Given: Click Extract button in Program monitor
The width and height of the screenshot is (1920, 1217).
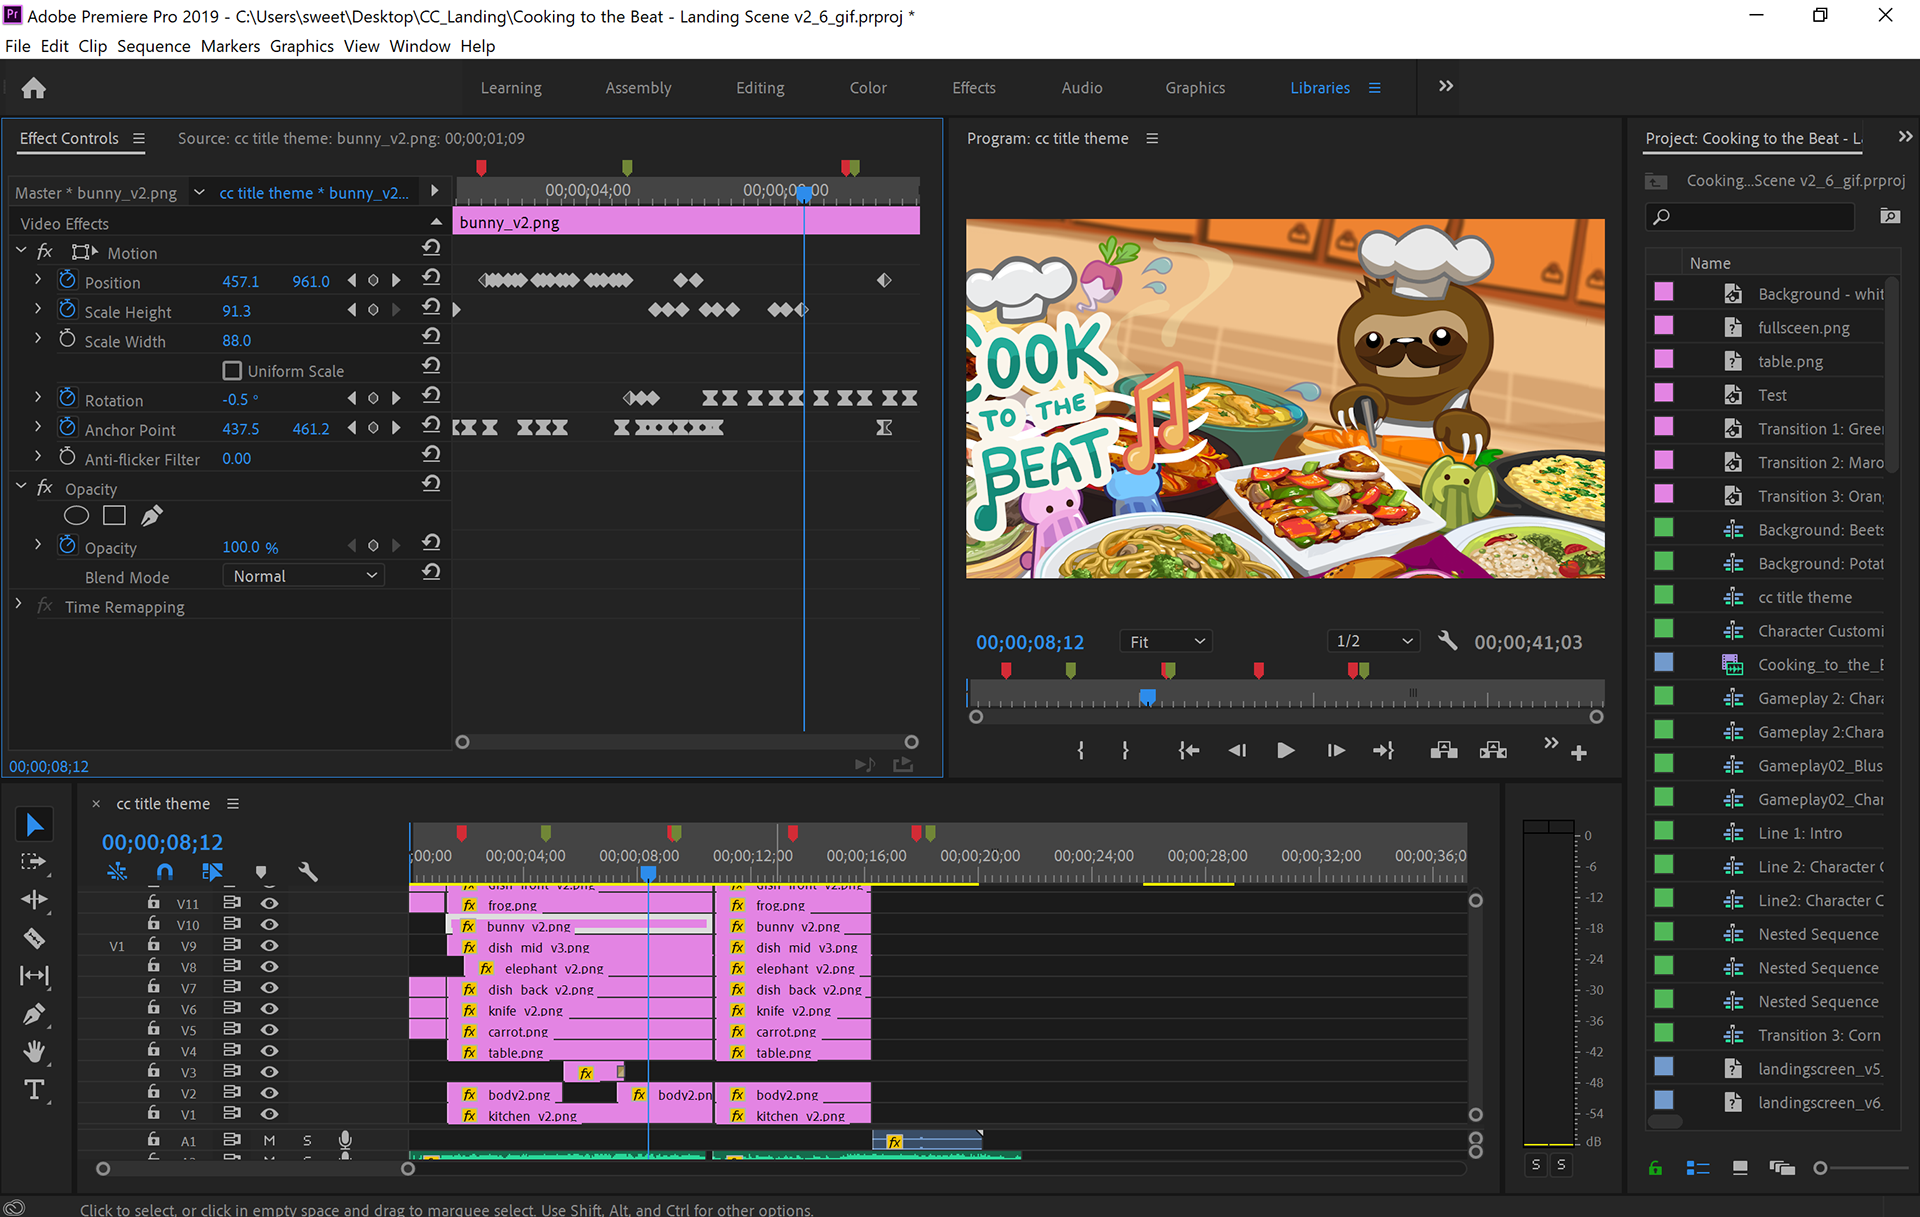Looking at the screenshot, I should 1493,750.
